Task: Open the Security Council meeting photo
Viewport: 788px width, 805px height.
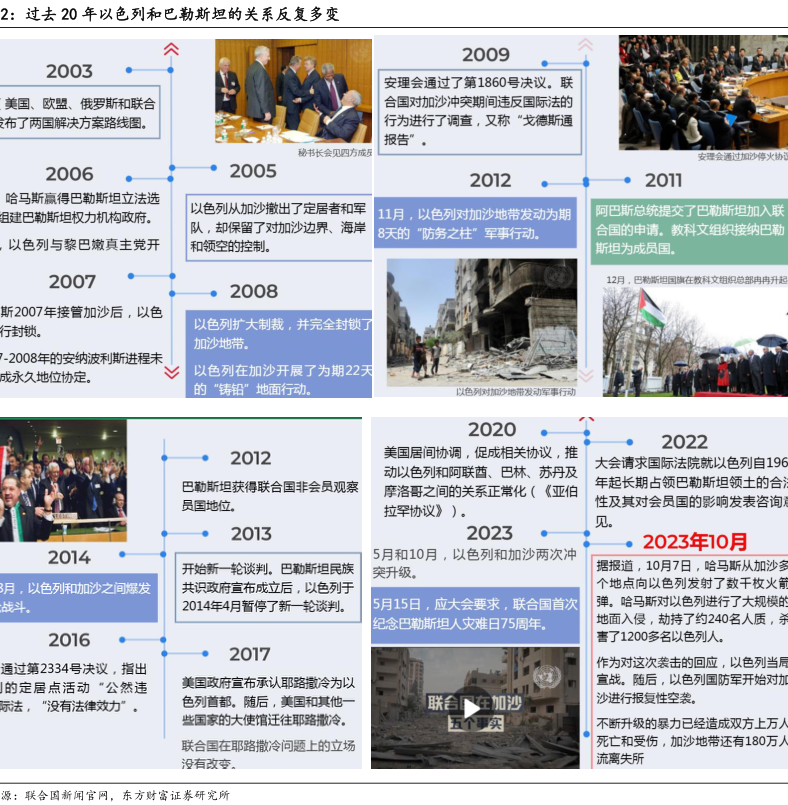Action: pyautogui.click(x=702, y=91)
